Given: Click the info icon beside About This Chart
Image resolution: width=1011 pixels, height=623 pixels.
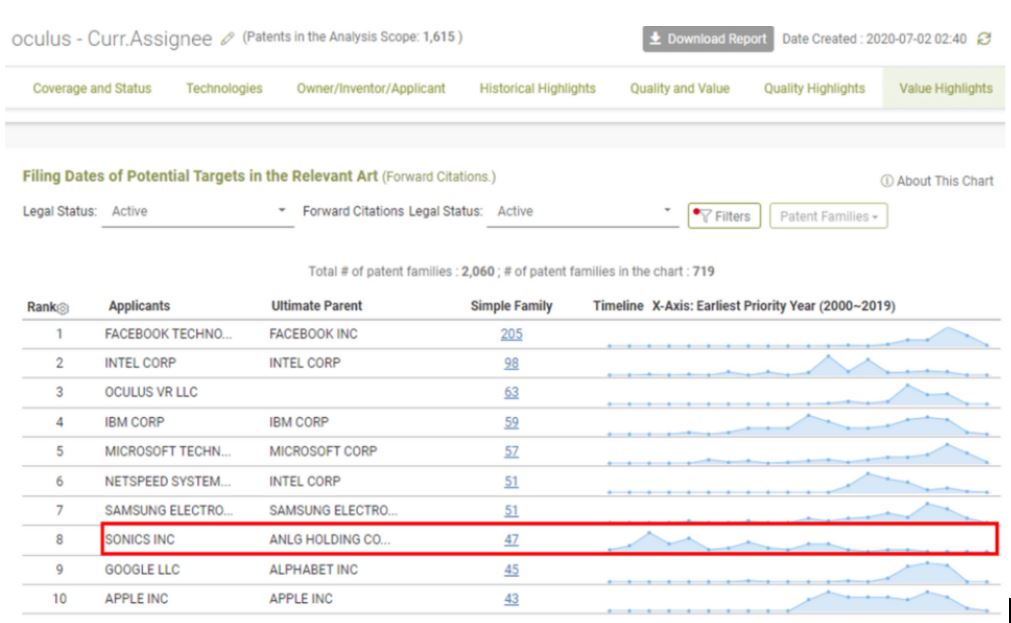Looking at the screenshot, I should pyautogui.click(x=887, y=181).
